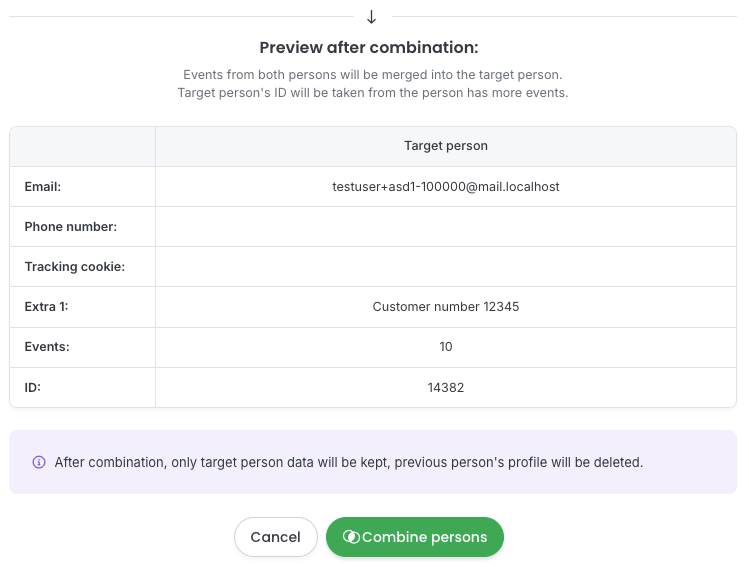Select the target person email value
Image resolution: width=749 pixels, height=567 pixels.
(445, 186)
